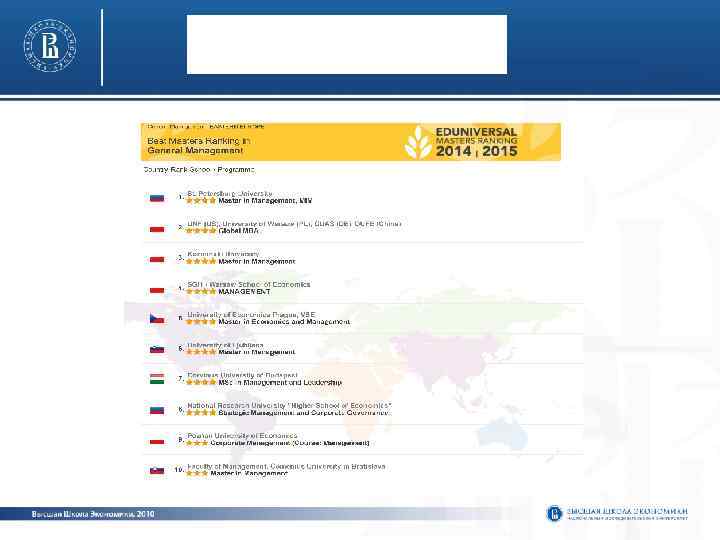Open the Kozminski University link
This screenshot has height=540, width=720.
point(223,254)
